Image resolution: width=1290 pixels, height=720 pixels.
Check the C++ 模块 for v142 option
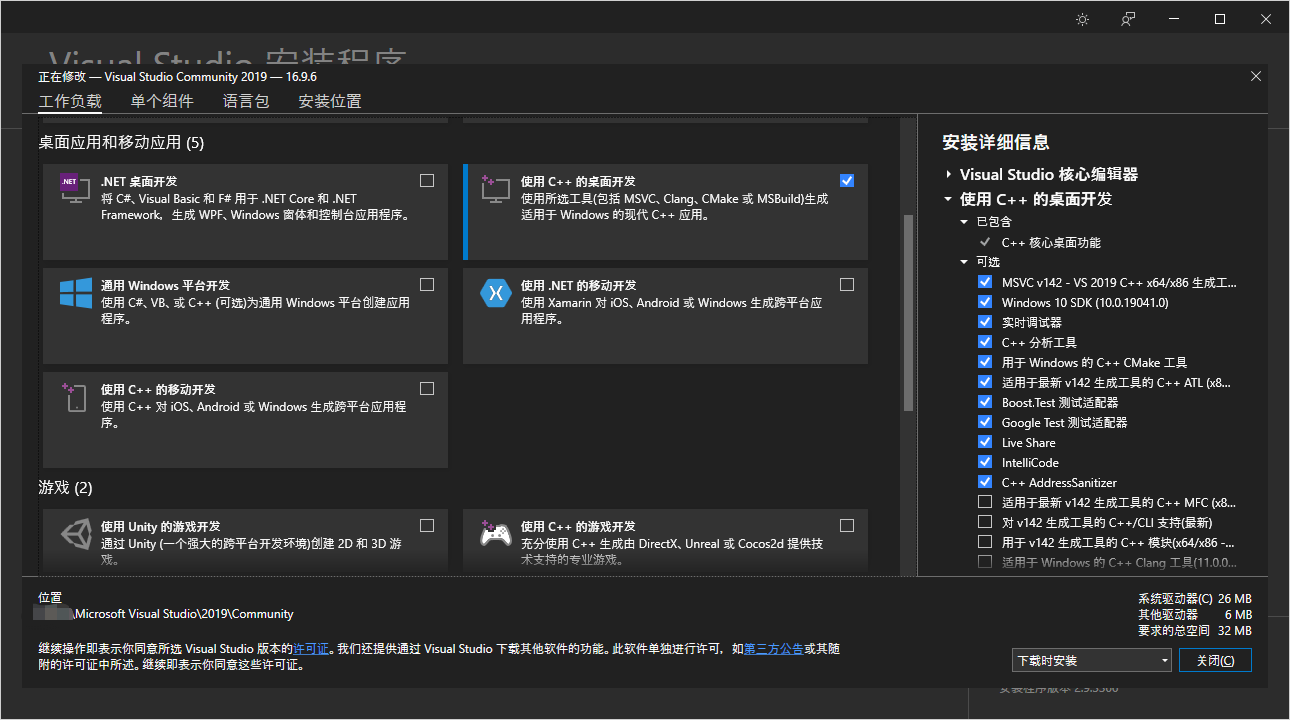point(985,542)
